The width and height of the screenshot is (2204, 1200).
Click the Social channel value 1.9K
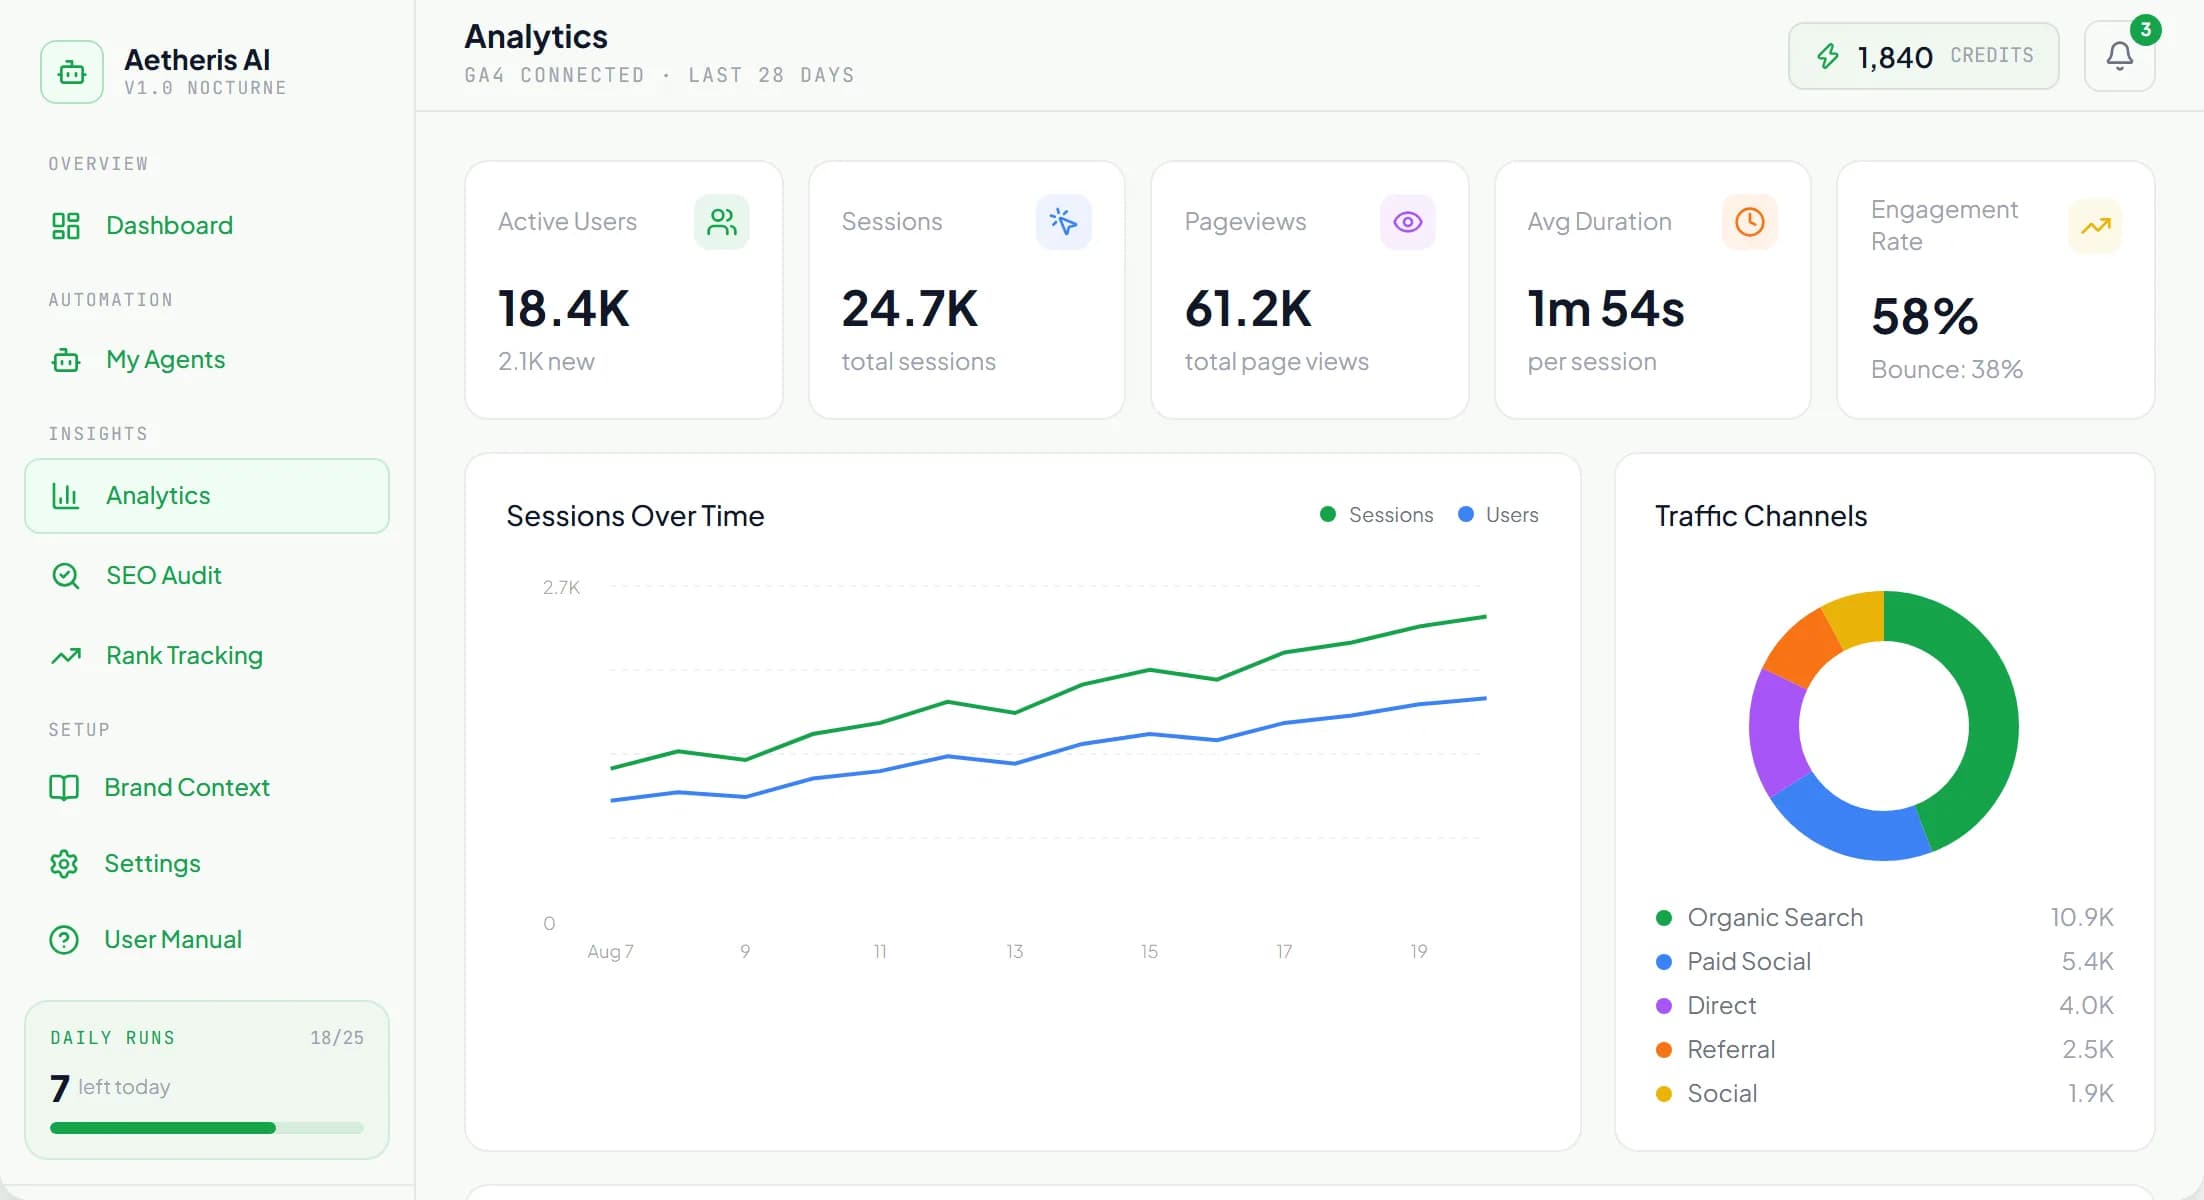tap(2091, 1094)
